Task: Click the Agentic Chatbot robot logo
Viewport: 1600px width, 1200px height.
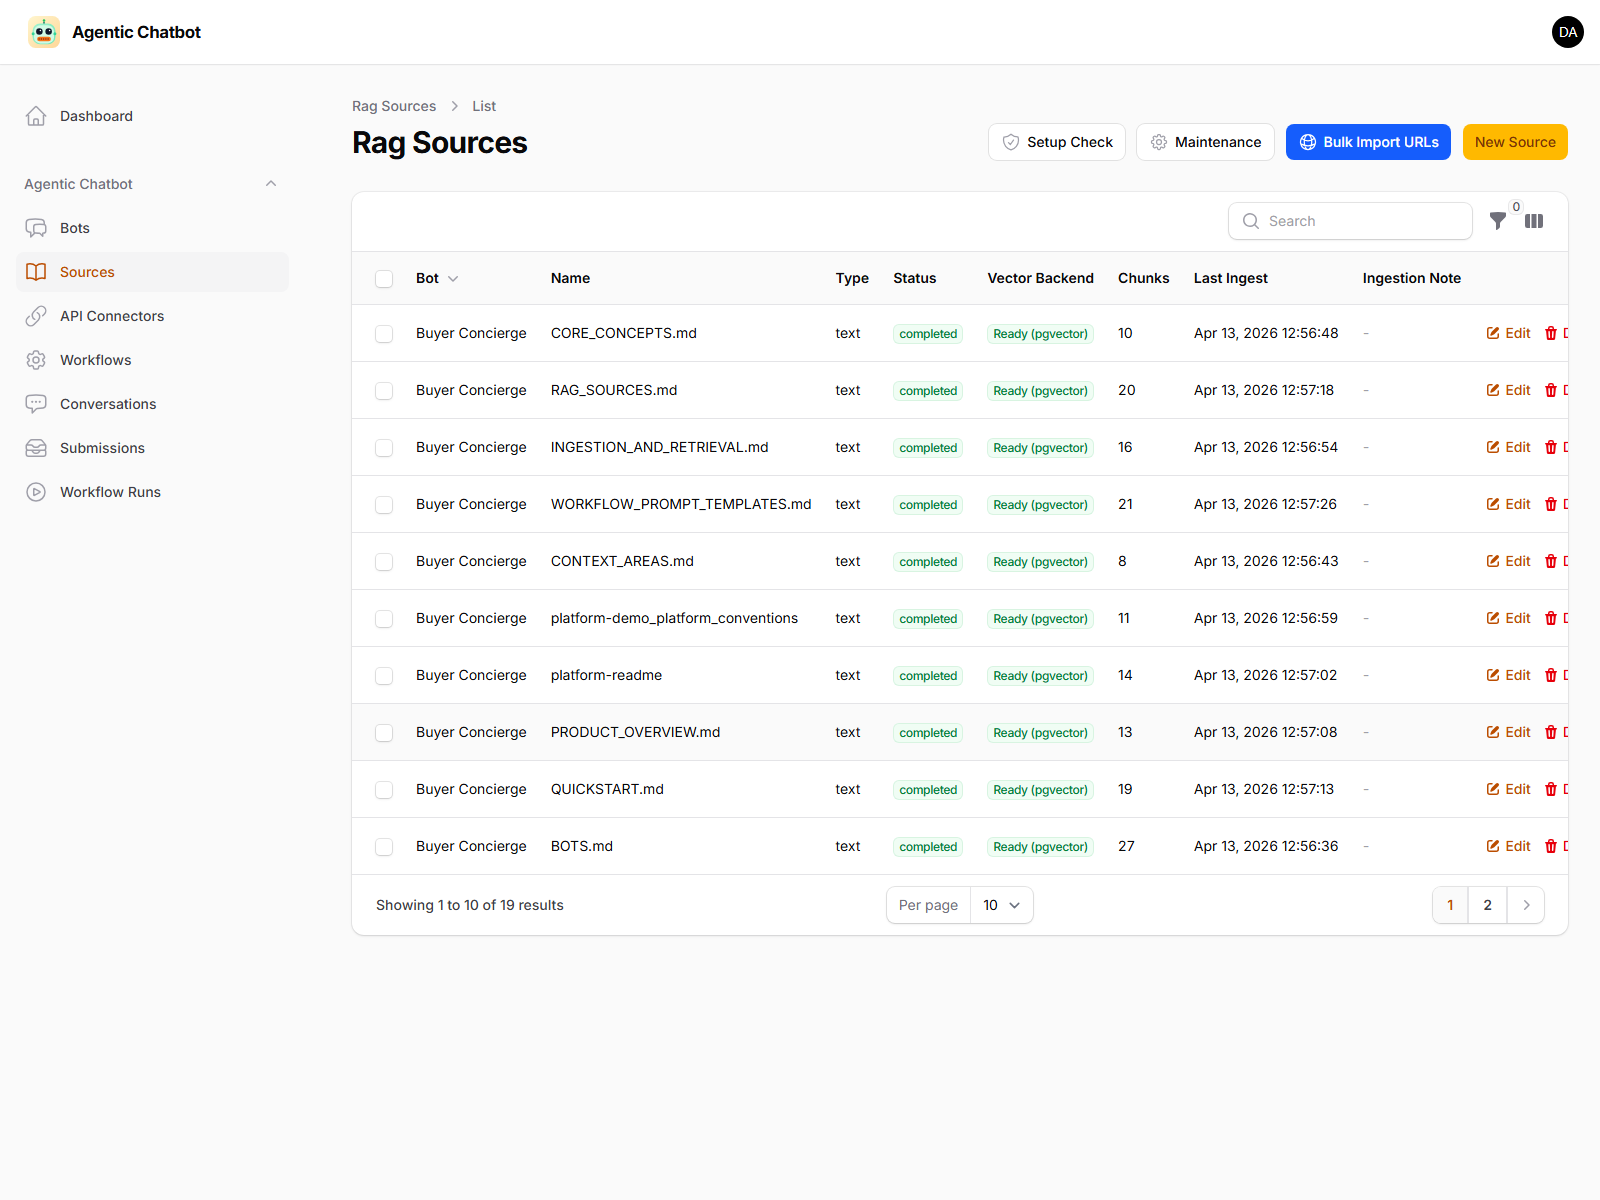Action: point(44,32)
